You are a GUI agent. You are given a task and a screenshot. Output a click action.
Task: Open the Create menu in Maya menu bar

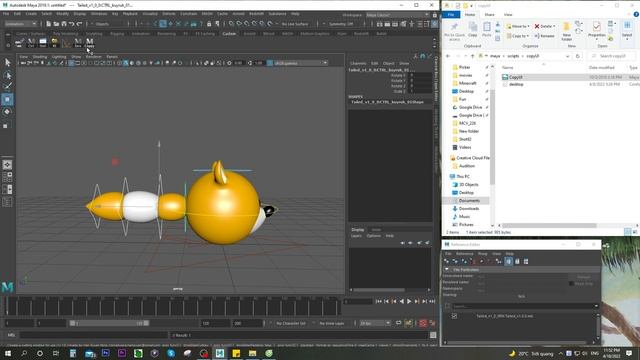[x=31, y=14]
